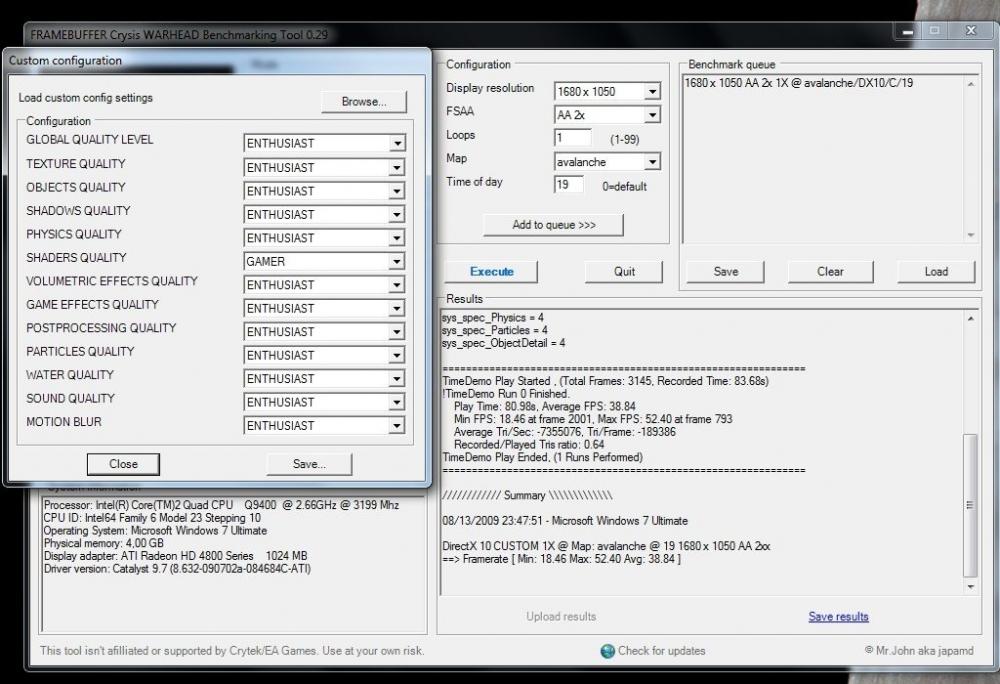
Task: Click the Add to queue button
Action: click(x=553, y=225)
